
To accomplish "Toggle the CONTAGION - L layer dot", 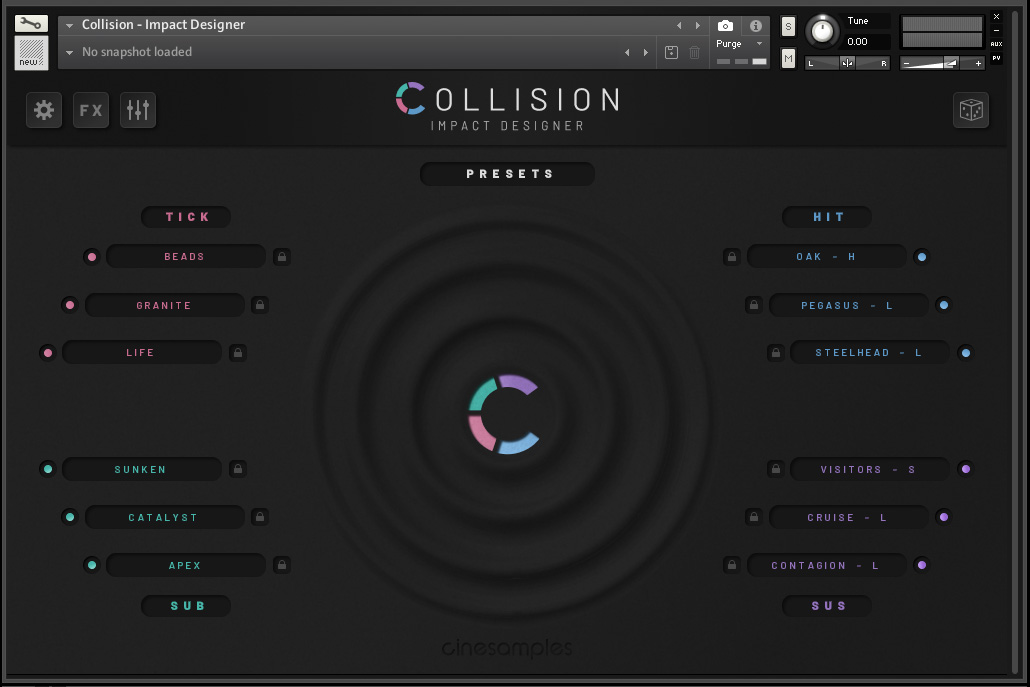I will point(922,565).
